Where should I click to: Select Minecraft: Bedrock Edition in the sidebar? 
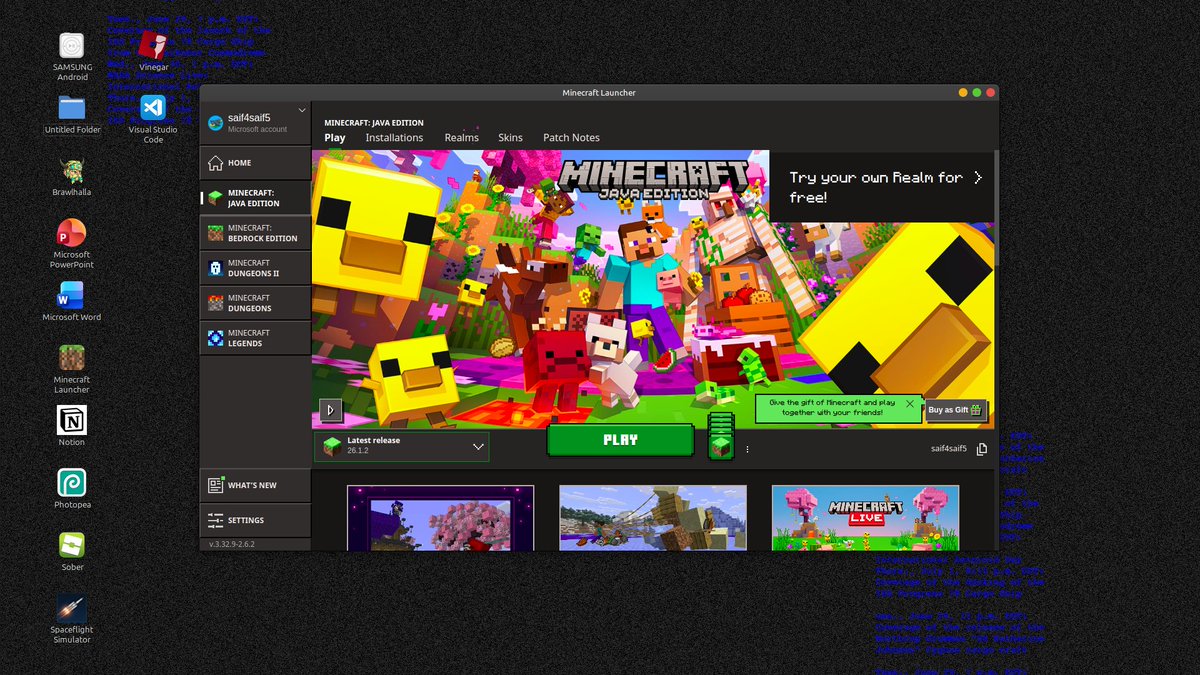tap(255, 233)
